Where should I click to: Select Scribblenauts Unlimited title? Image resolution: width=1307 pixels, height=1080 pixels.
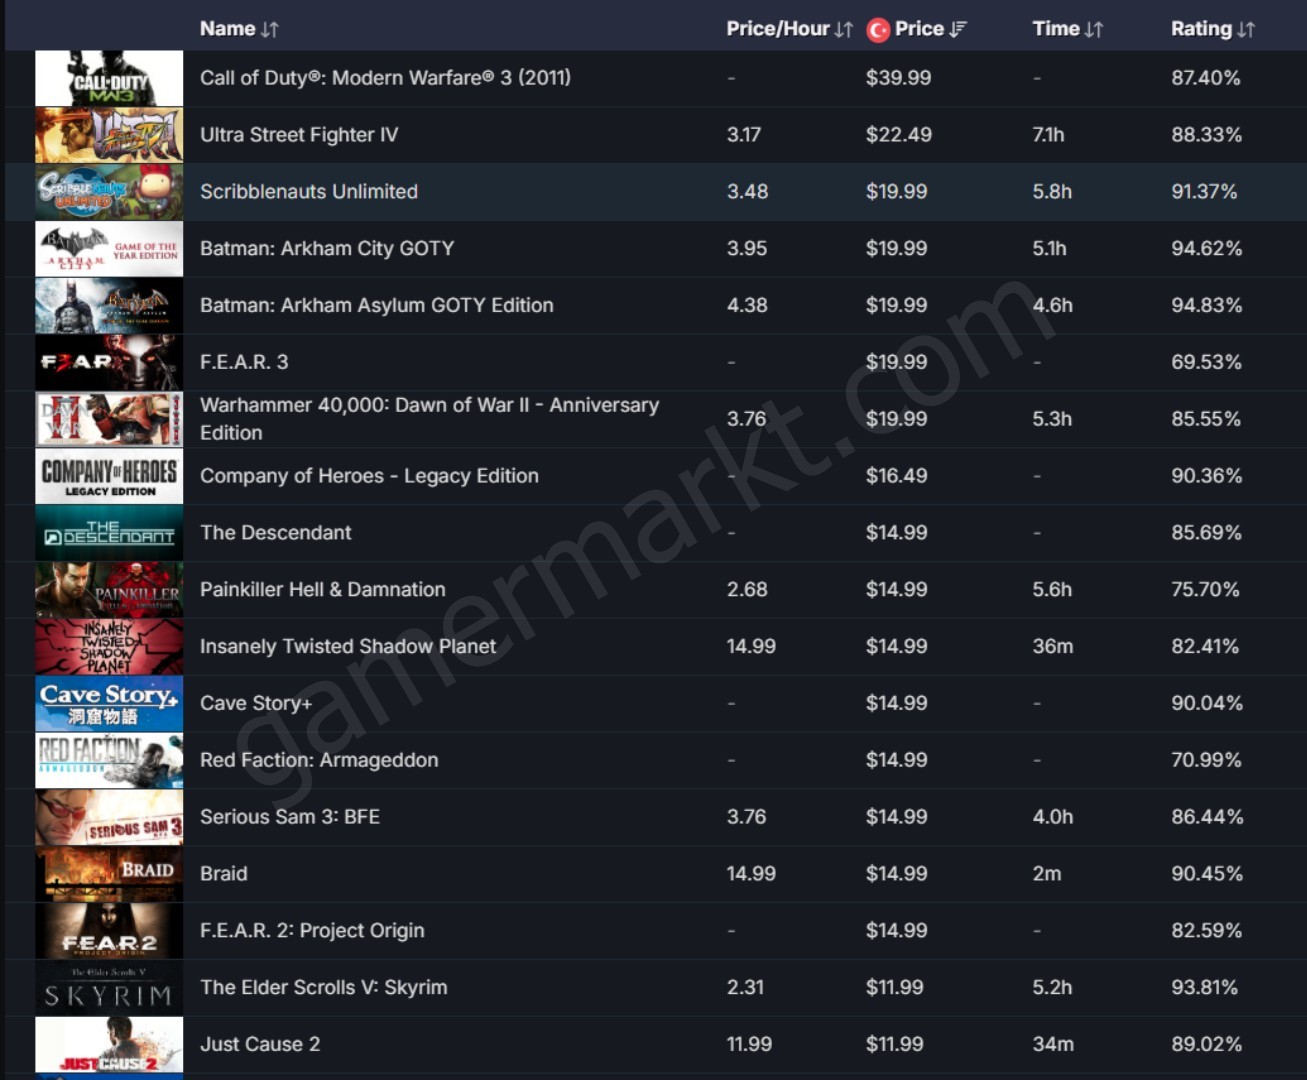pos(309,192)
